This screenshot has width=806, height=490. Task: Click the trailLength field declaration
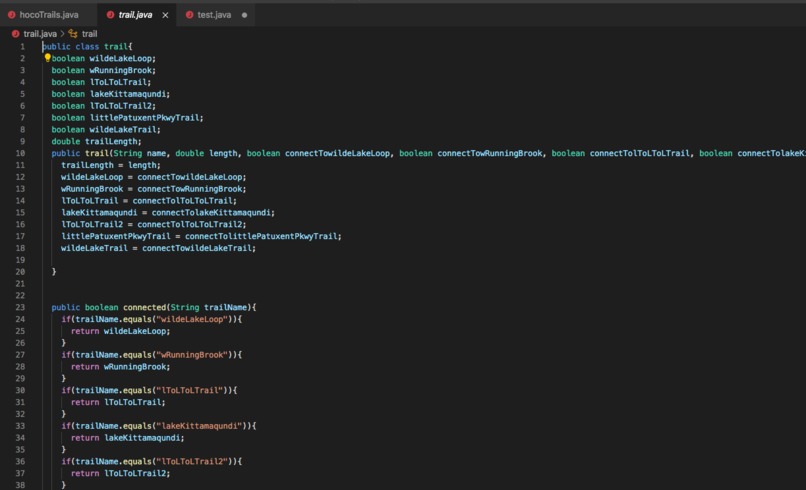coord(96,141)
